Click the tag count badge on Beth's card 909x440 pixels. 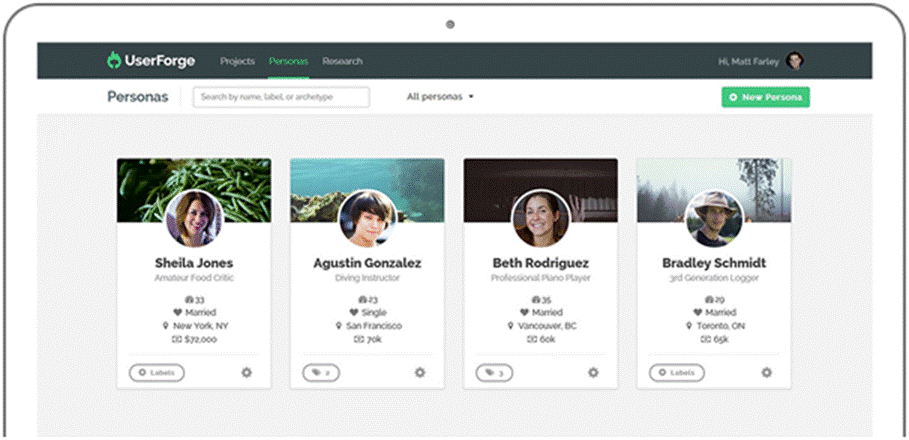[494, 373]
